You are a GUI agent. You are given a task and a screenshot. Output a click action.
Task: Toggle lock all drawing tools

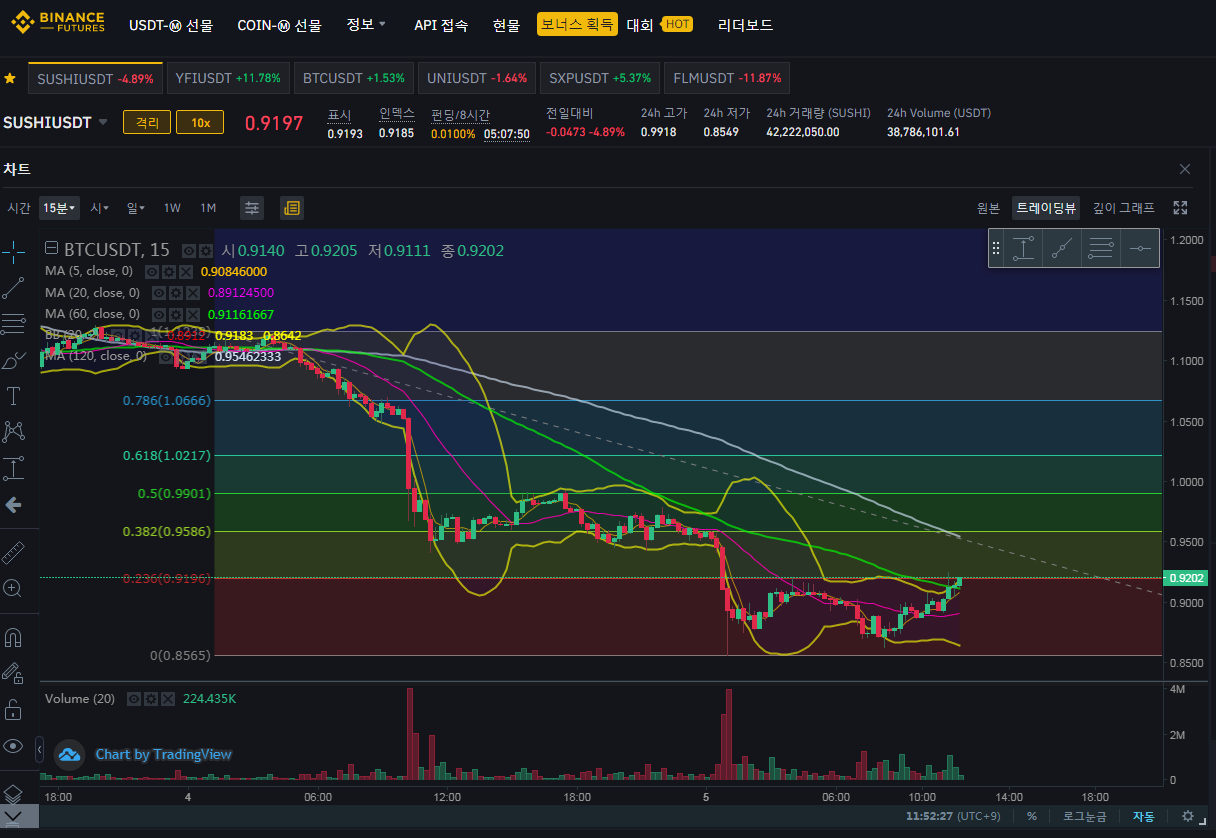[x=13, y=710]
